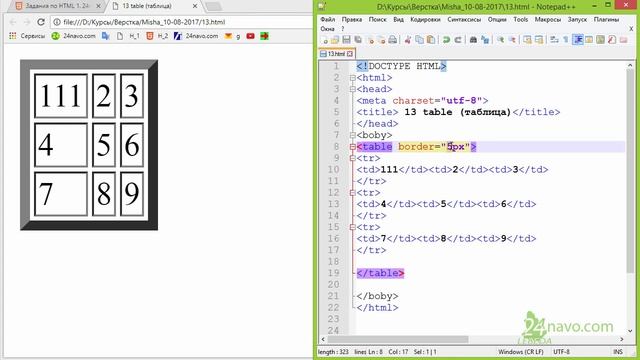Click the Redo arrow icon
This screenshot has width=640, height=360.
click(x=458, y=40)
